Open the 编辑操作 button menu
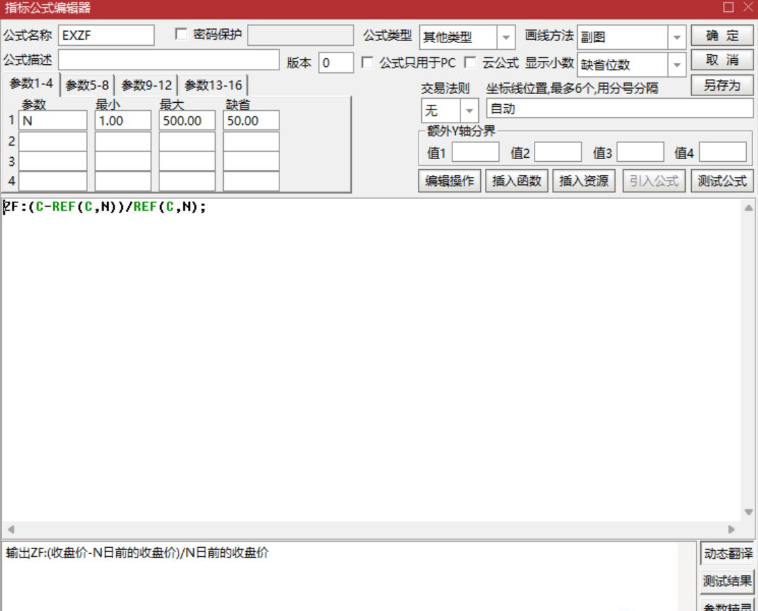The height and width of the screenshot is (611, 758). click(x=450, y=181)
